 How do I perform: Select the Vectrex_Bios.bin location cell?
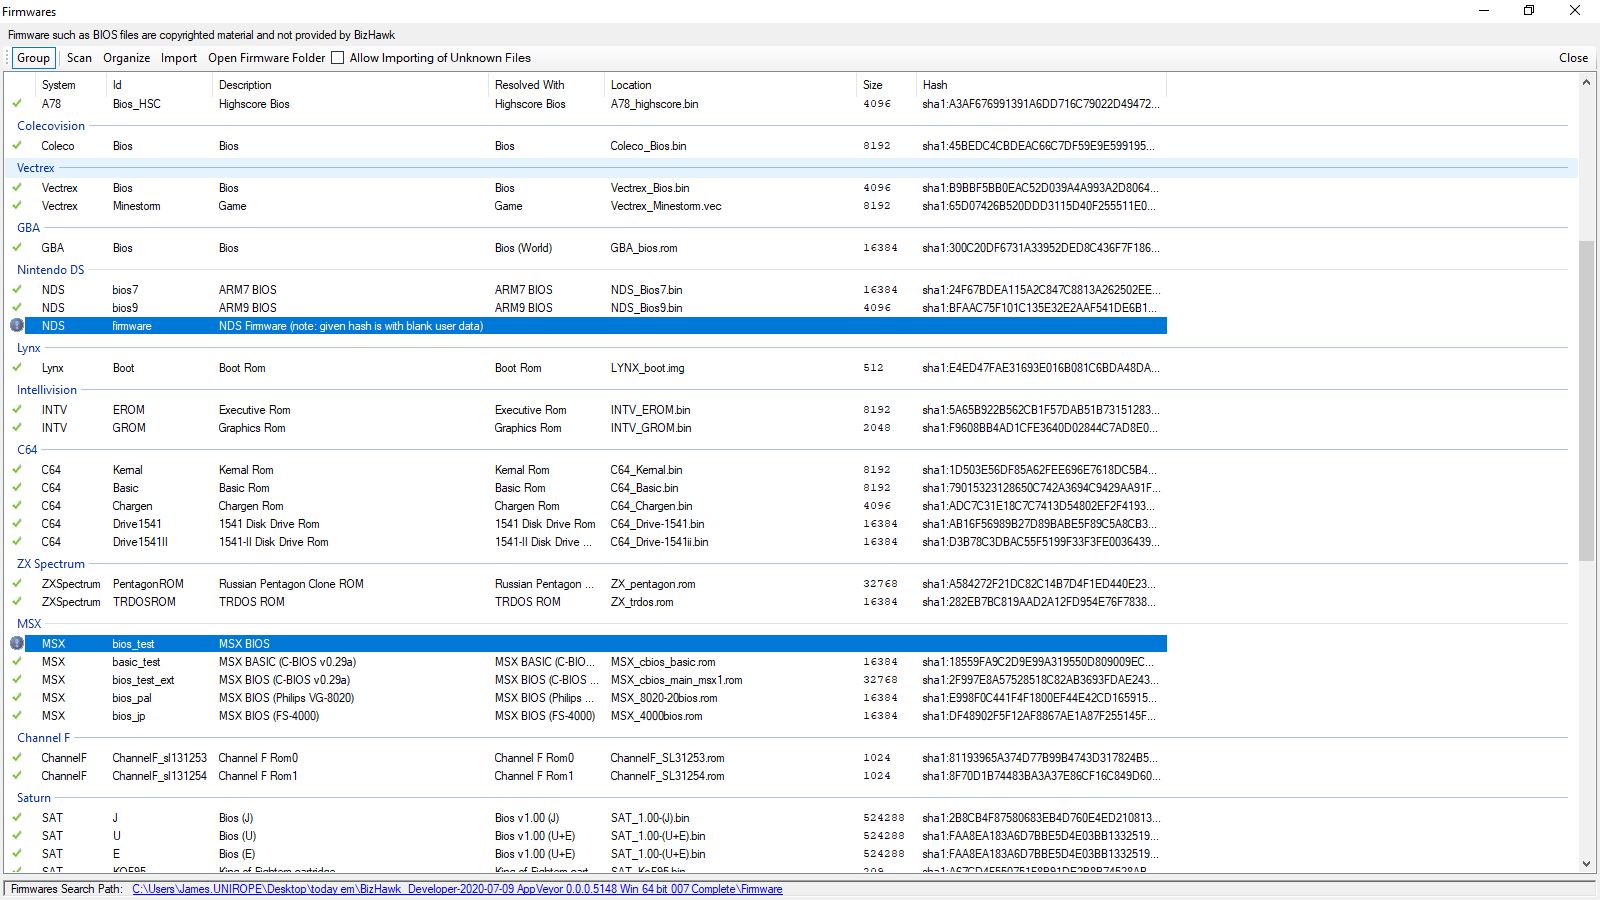tap(650, 188)
